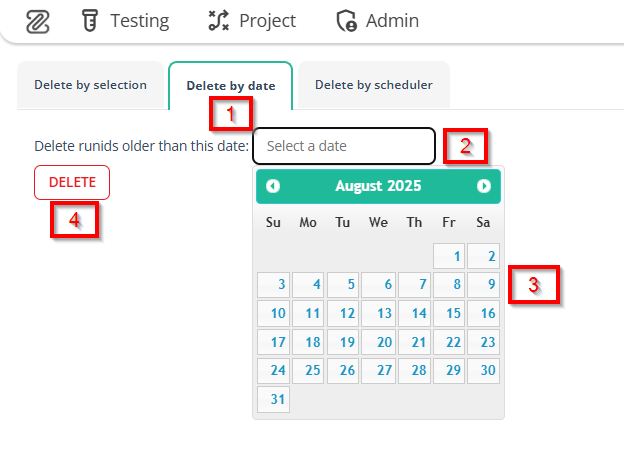Open the Delete by scheduler tab

pyautogui.click(x=373, y=85)
